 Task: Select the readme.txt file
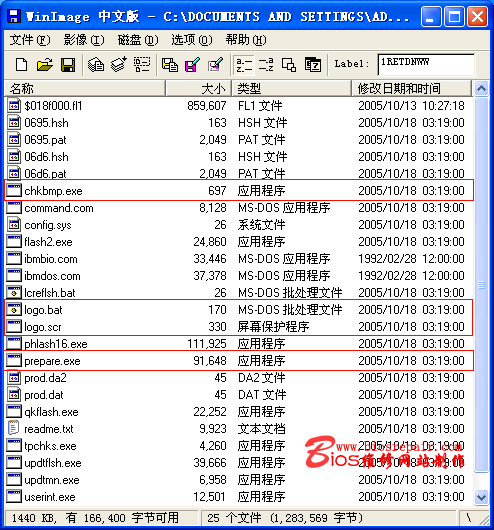(239, 429)
